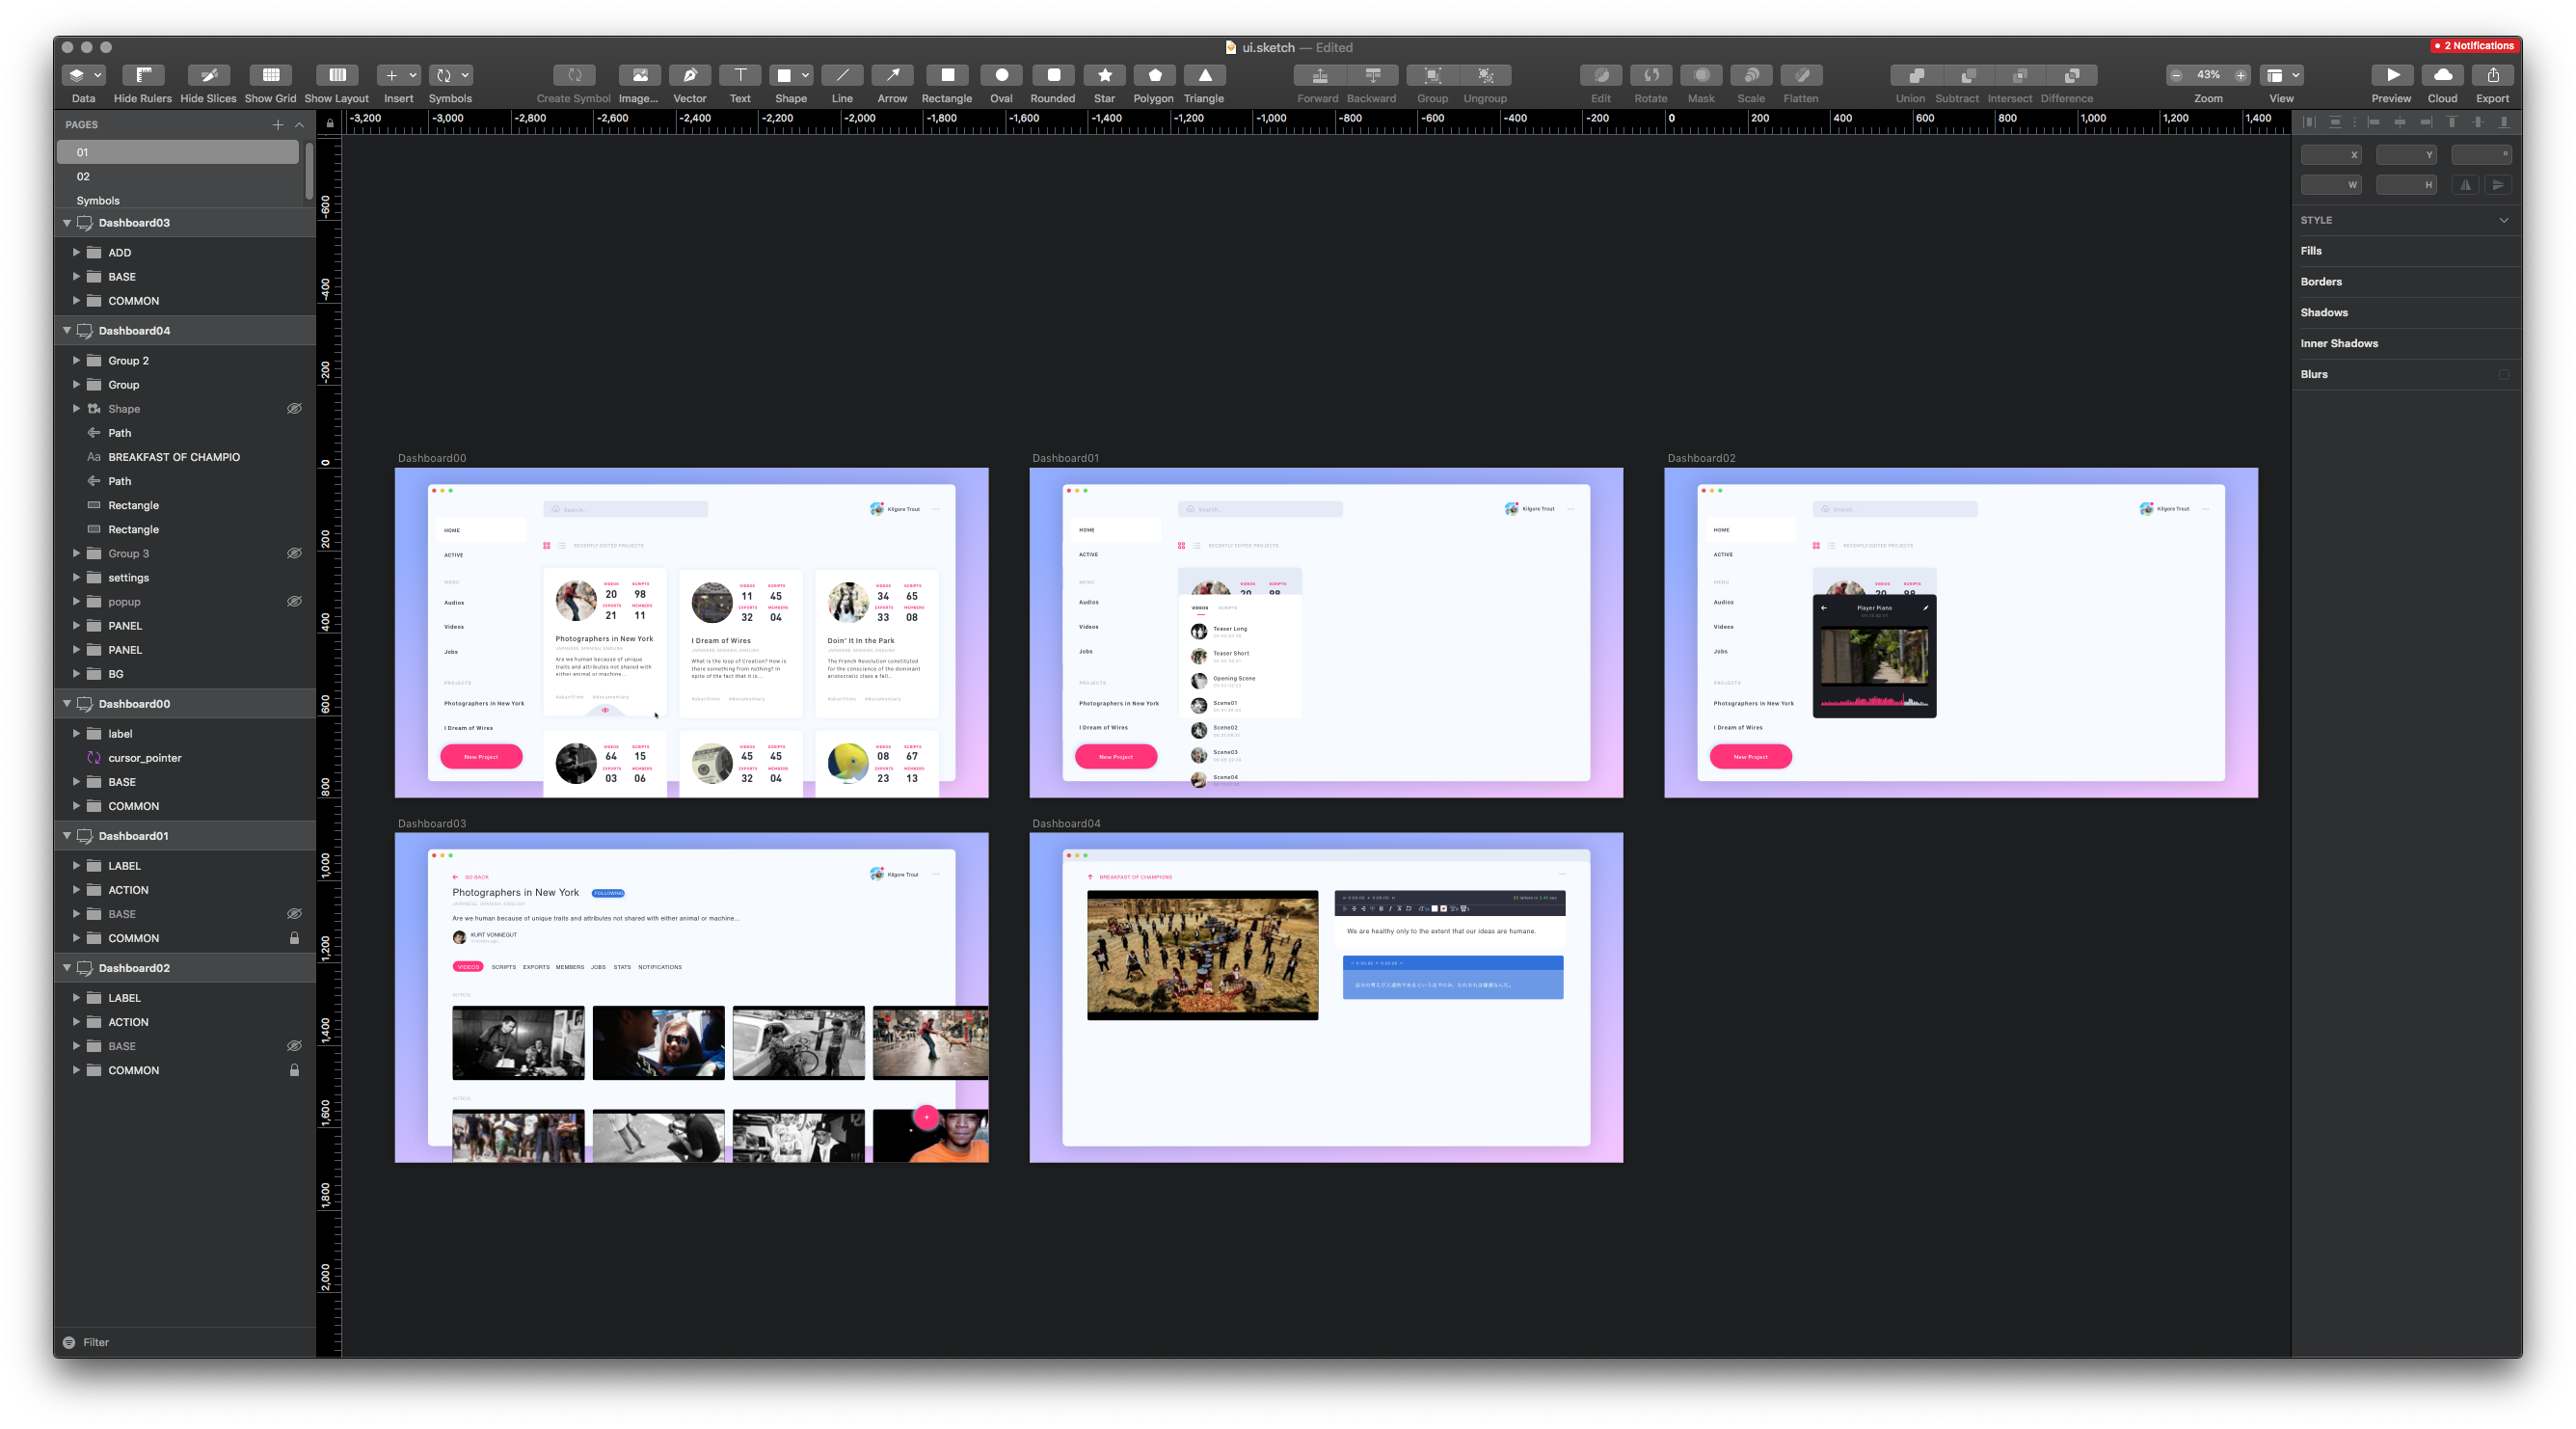Click the Hide Slices toolbar icon

[208, 75]
